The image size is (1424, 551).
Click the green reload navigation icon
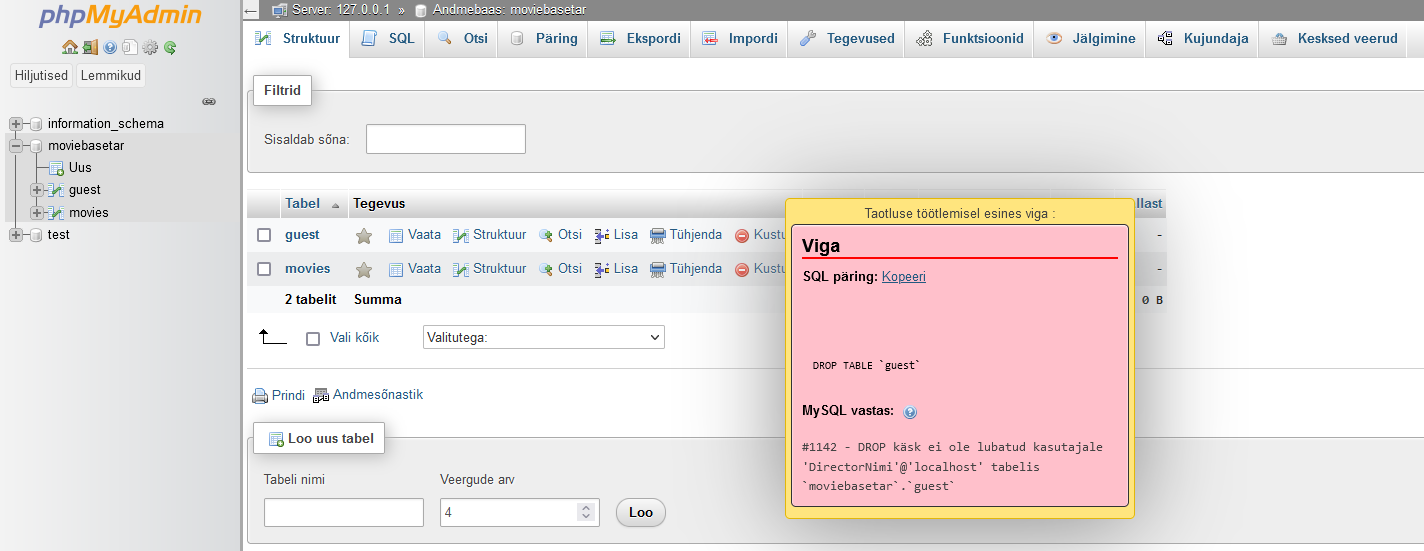(x=170, y=47)
